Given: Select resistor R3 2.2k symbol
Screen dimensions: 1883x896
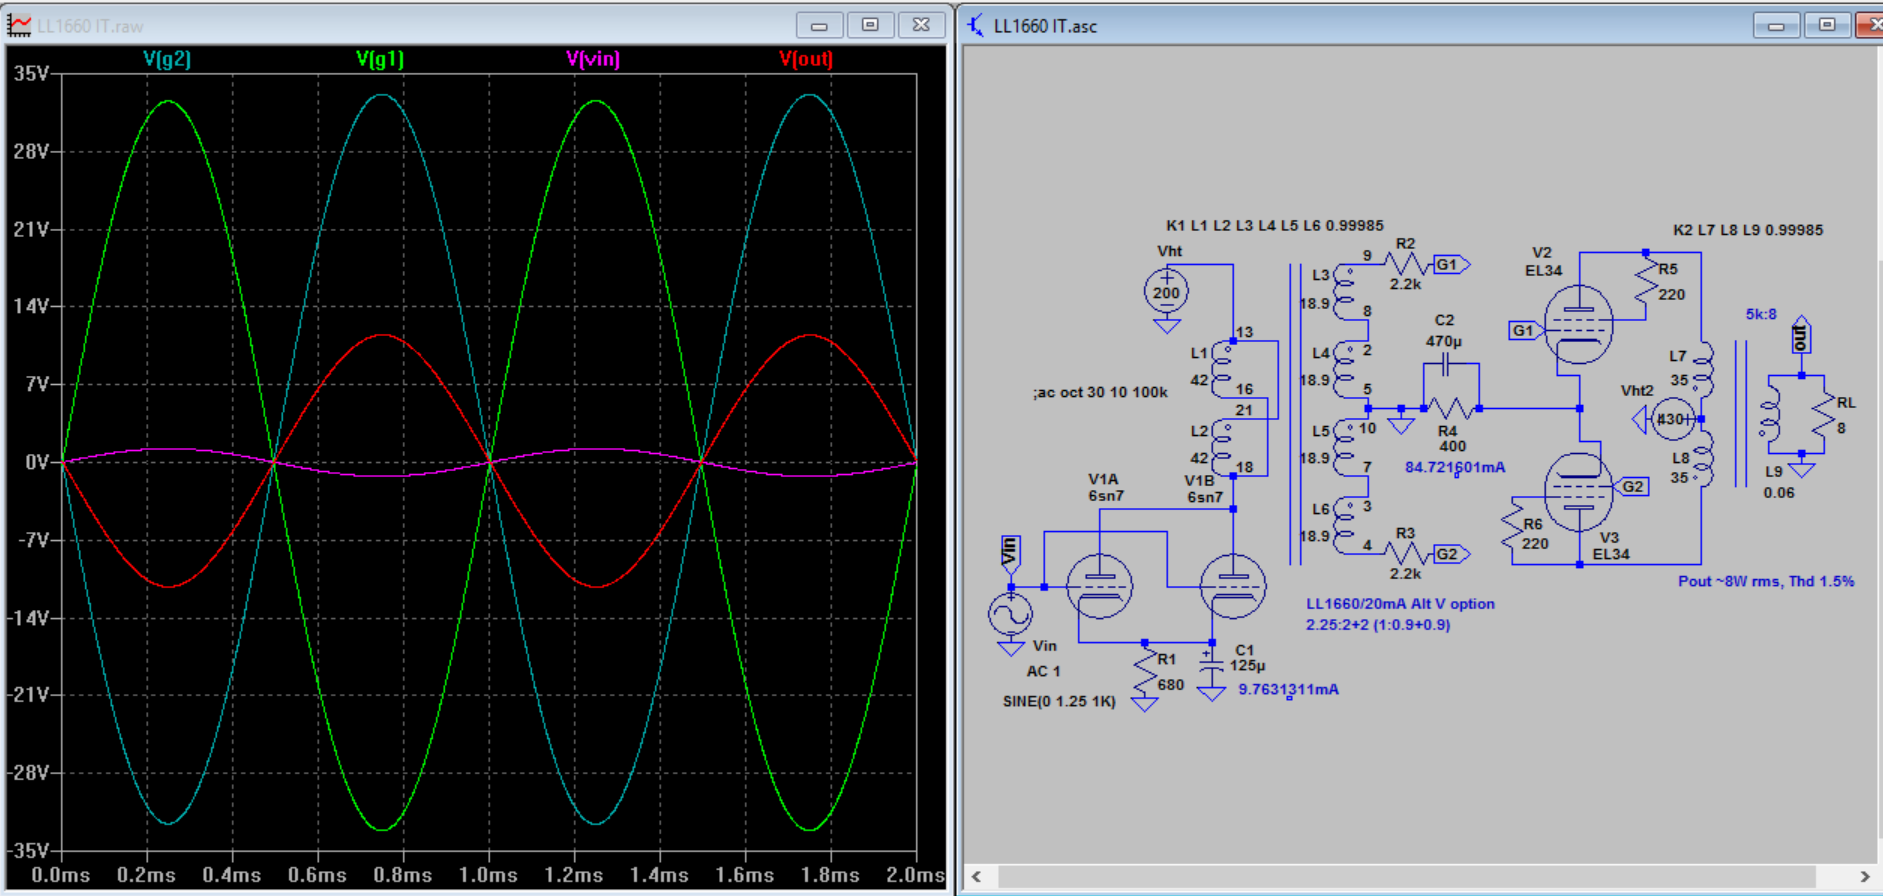Looking at the screenshot, I should 1406,553.
